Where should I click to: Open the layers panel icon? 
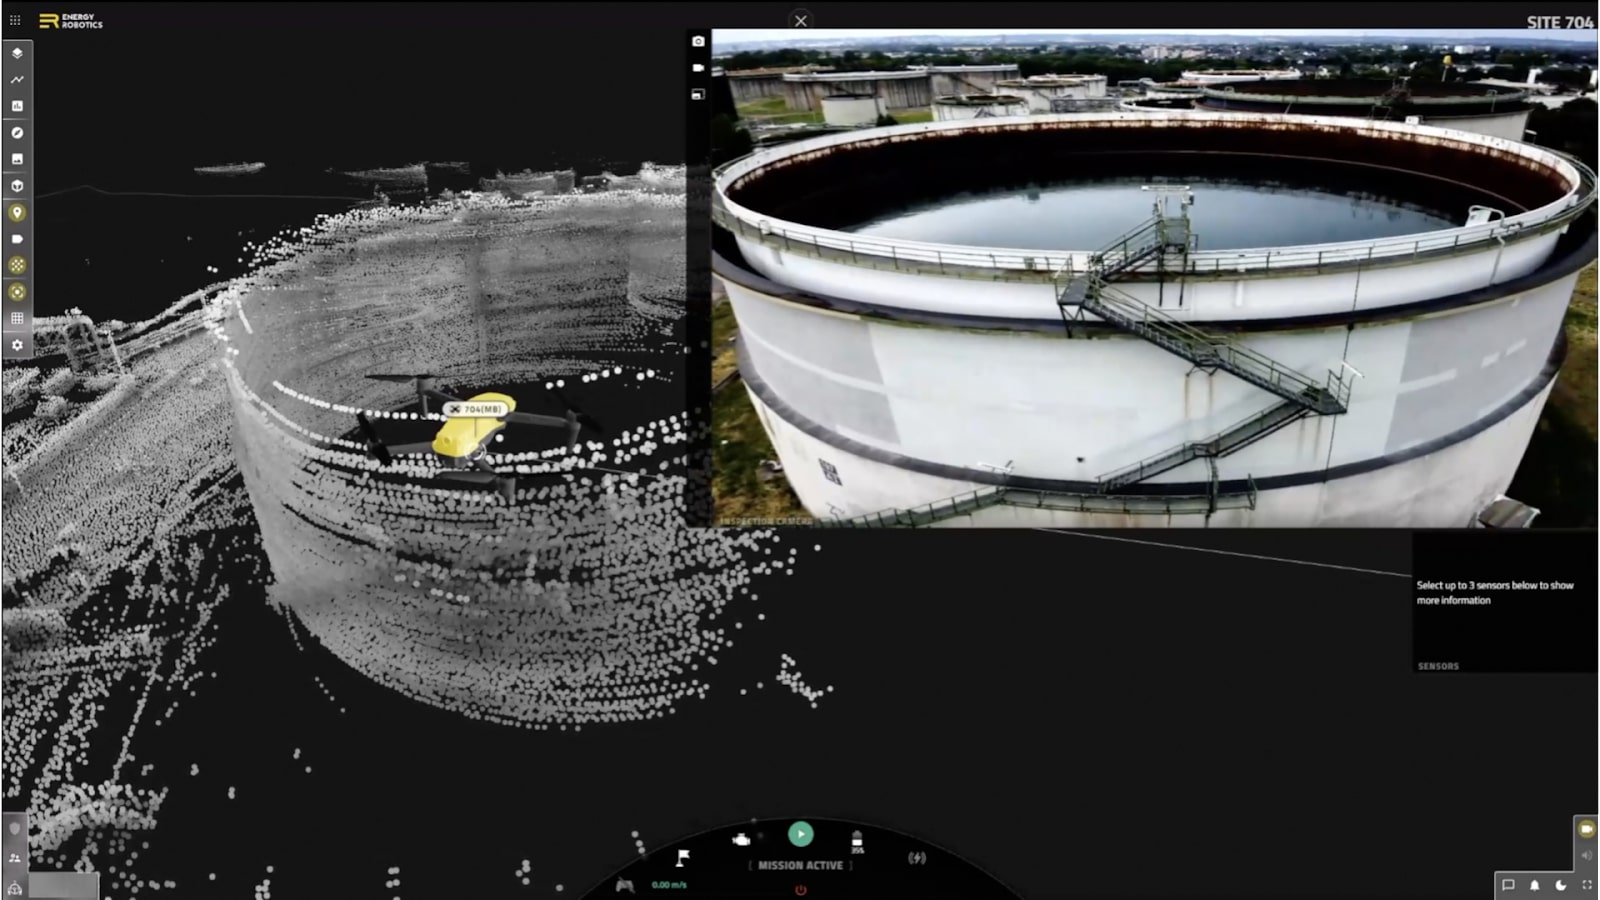point(17,53)
